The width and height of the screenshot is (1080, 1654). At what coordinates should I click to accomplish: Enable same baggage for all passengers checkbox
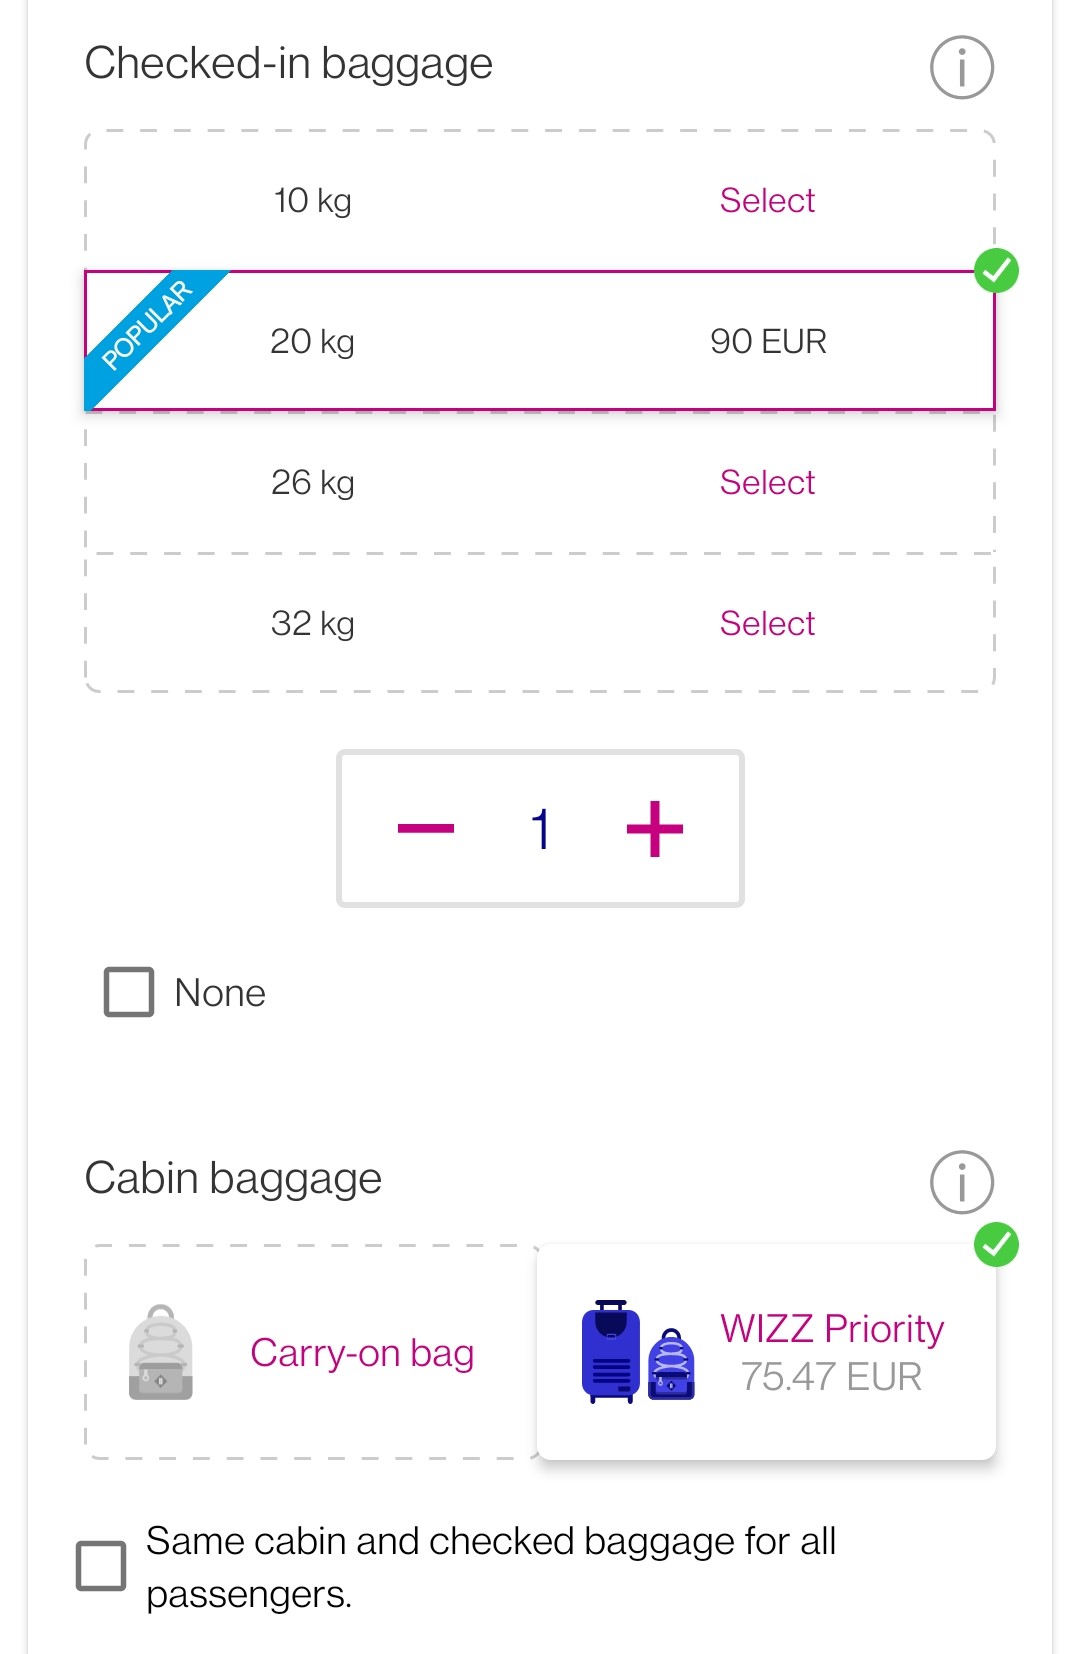pyautogui.click(x=101, y=1566)
